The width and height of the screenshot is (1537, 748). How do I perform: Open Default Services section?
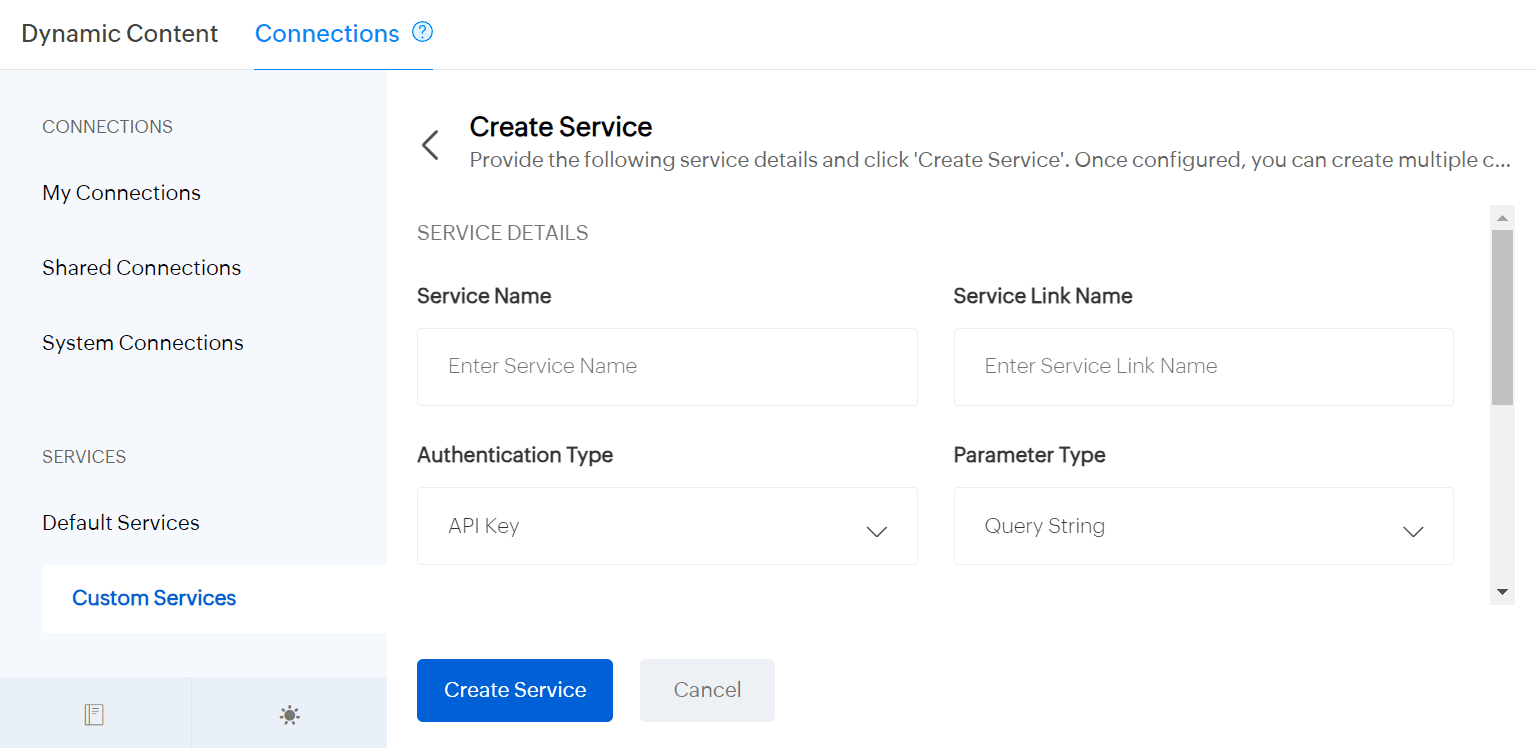[120, 523]
